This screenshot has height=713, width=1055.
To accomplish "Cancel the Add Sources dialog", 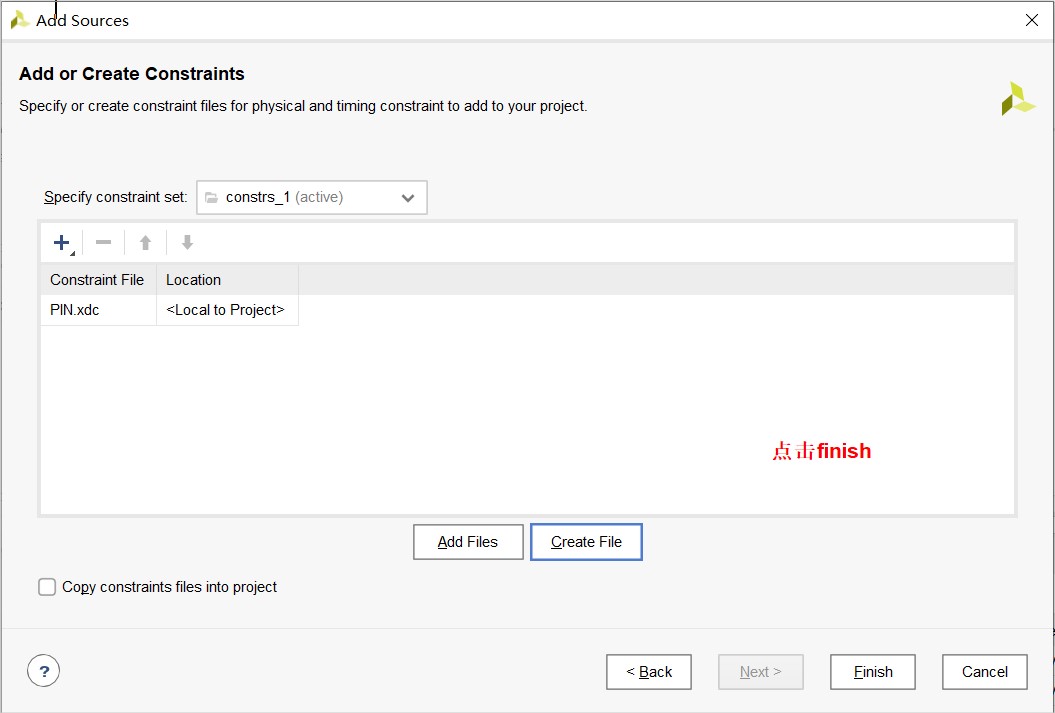I will click(x=984, y=672).
